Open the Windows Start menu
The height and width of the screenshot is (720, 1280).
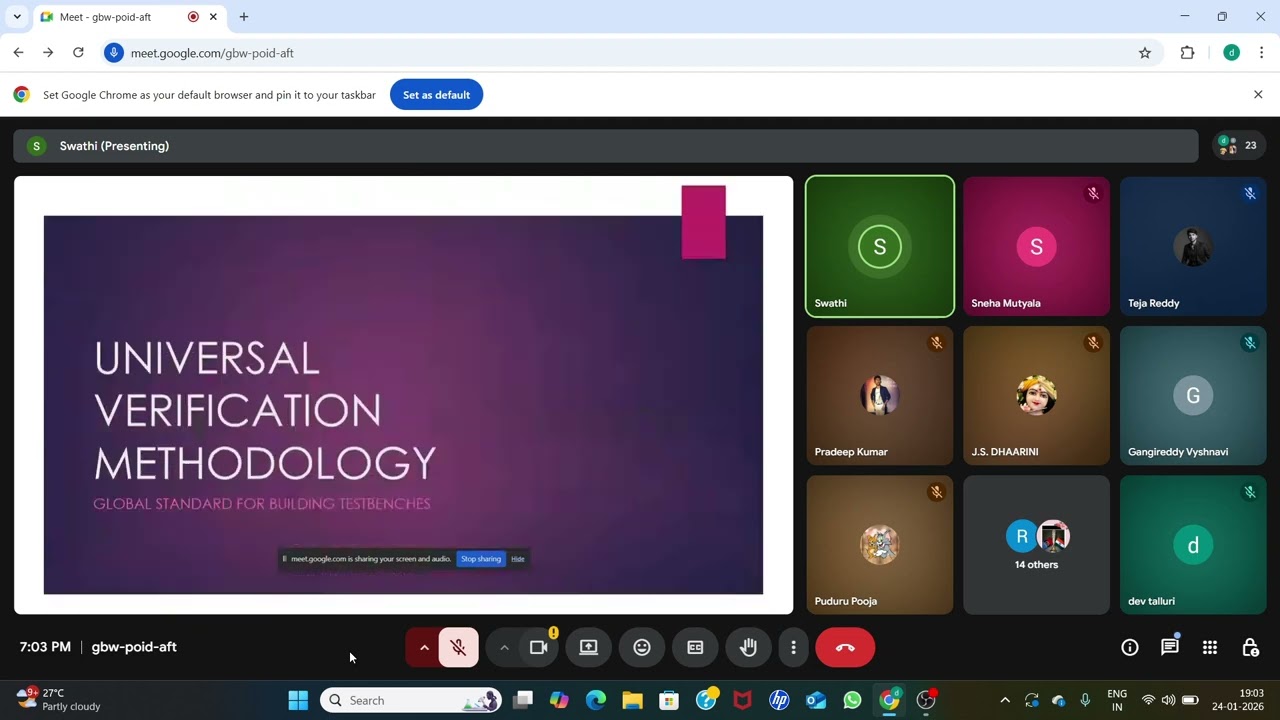298,700
